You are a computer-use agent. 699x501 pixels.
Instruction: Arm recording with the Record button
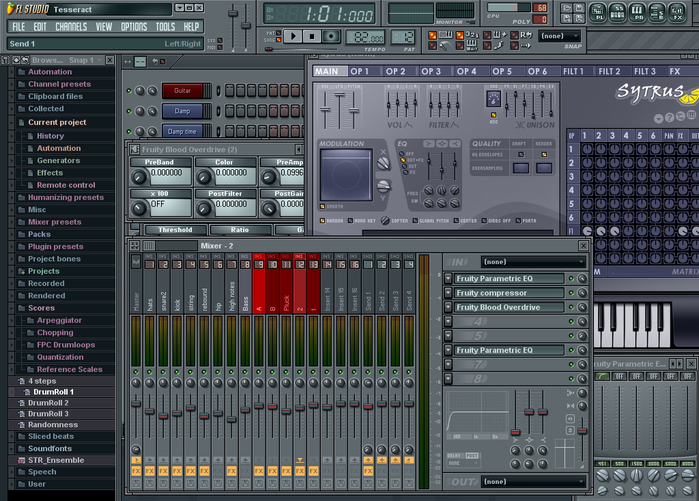pyautogui.click(x=331, y=36)
